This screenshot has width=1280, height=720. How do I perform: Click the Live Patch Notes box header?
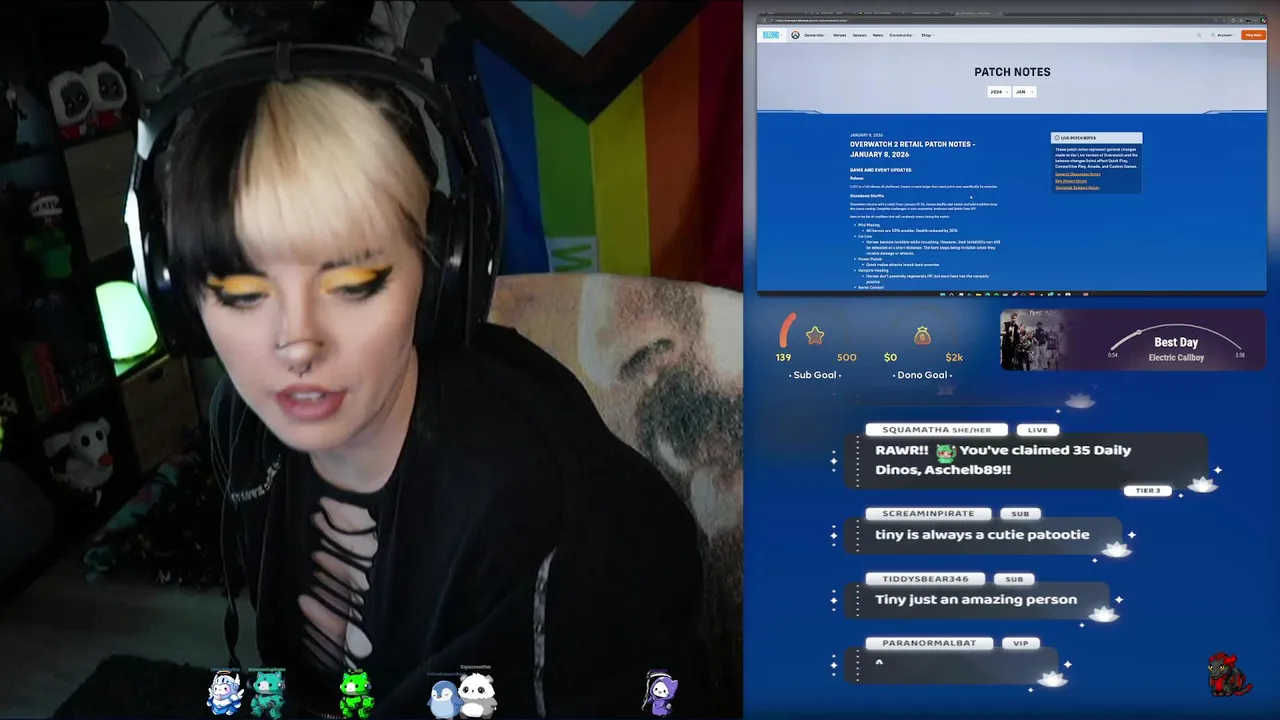click(x=1096, y=138)
